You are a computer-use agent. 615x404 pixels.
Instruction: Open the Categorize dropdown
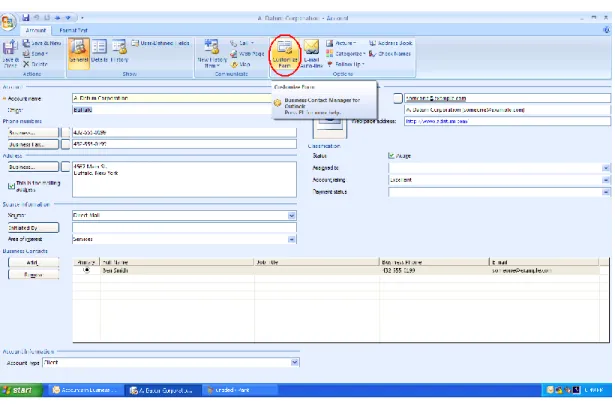[x=346, y=54]
